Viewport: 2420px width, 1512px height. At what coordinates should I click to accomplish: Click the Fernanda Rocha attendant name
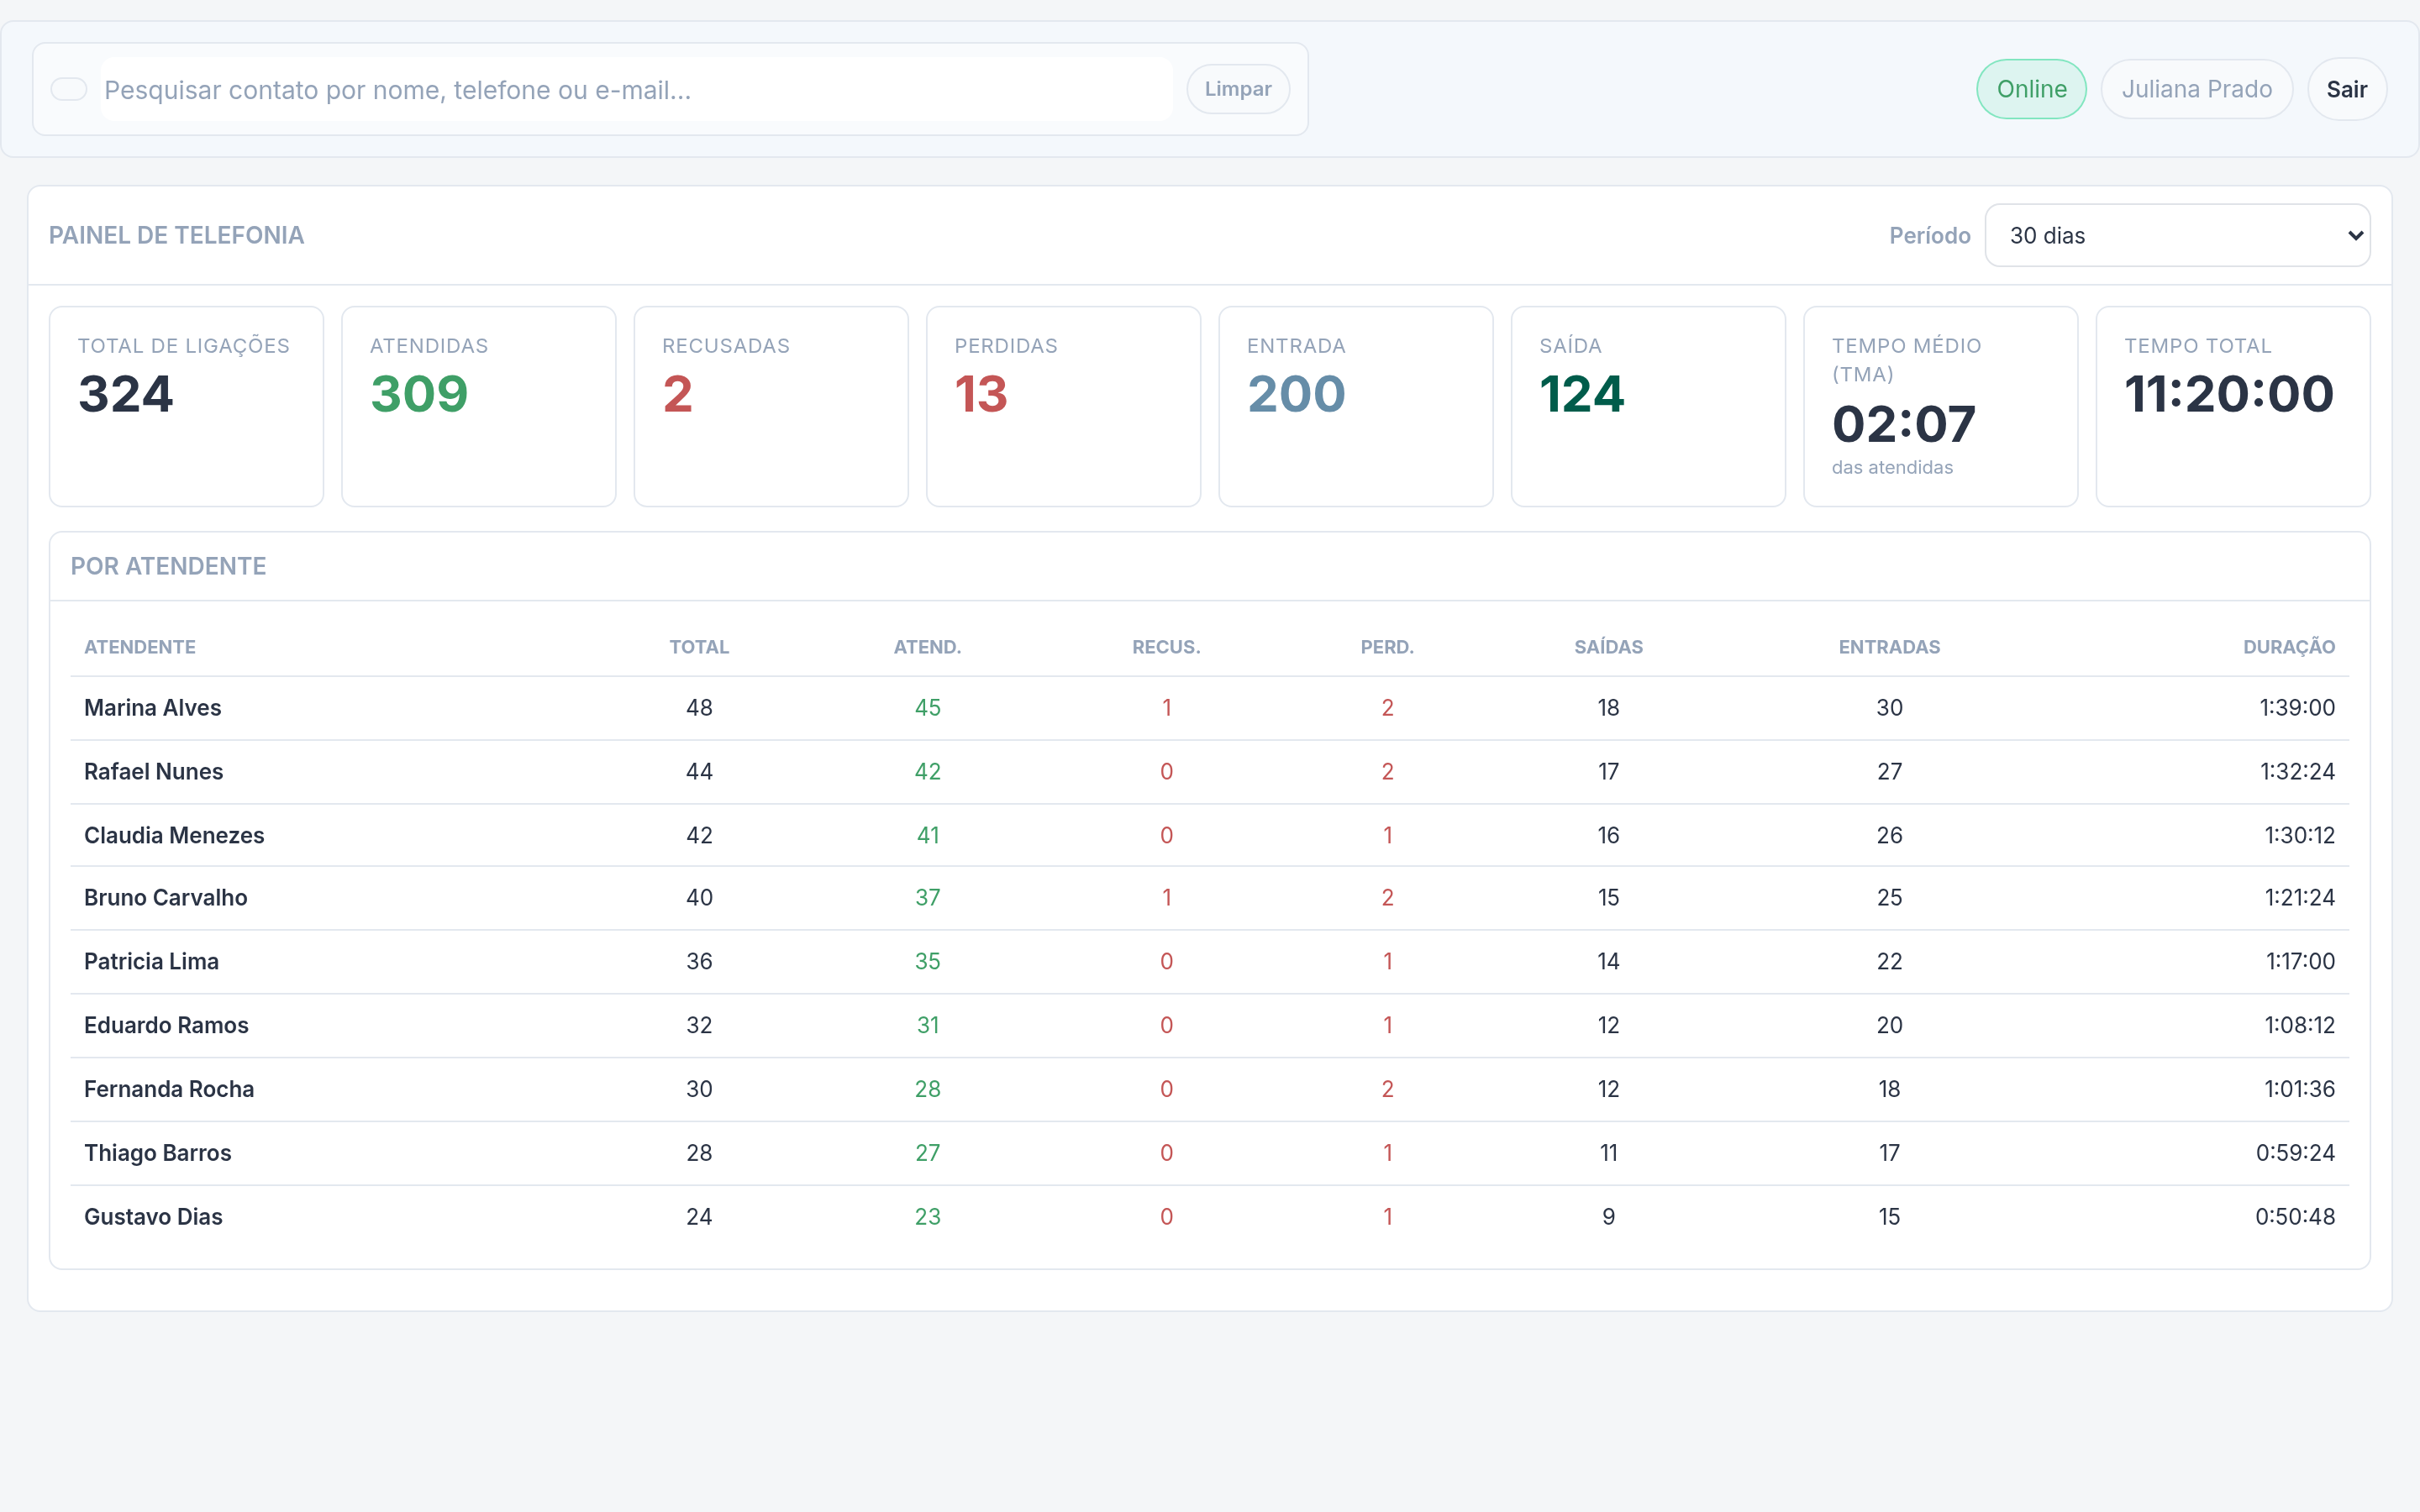[169, 1089]
